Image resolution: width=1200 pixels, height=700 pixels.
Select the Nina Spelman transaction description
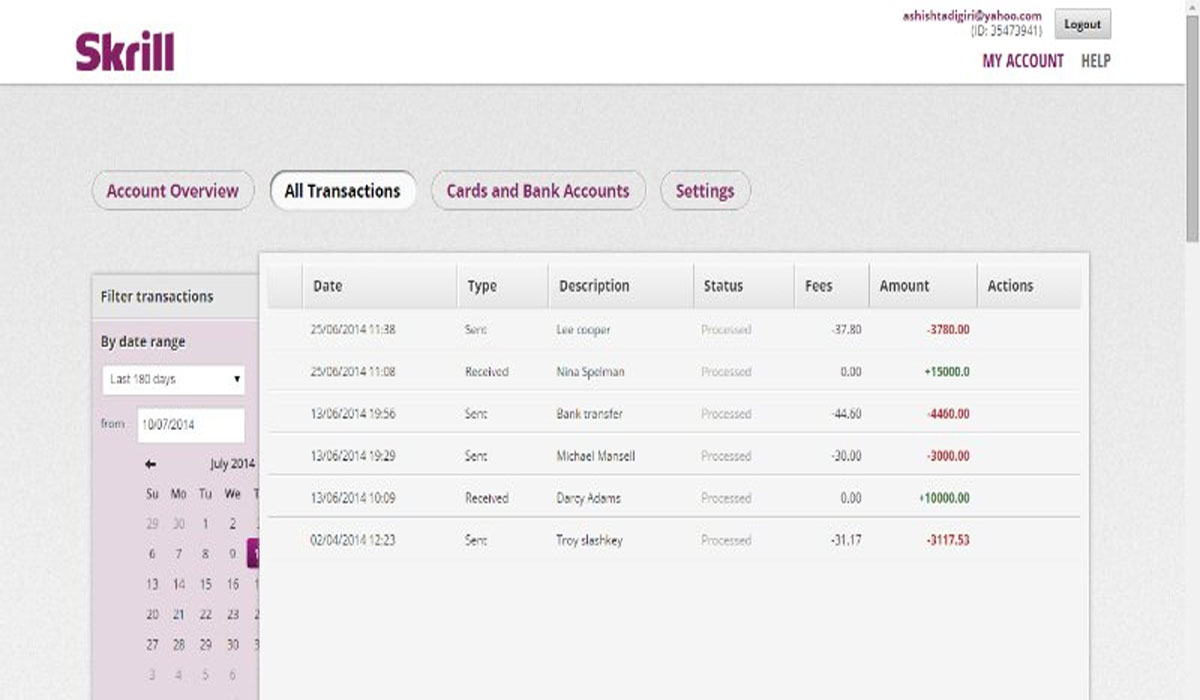(590, 372)
